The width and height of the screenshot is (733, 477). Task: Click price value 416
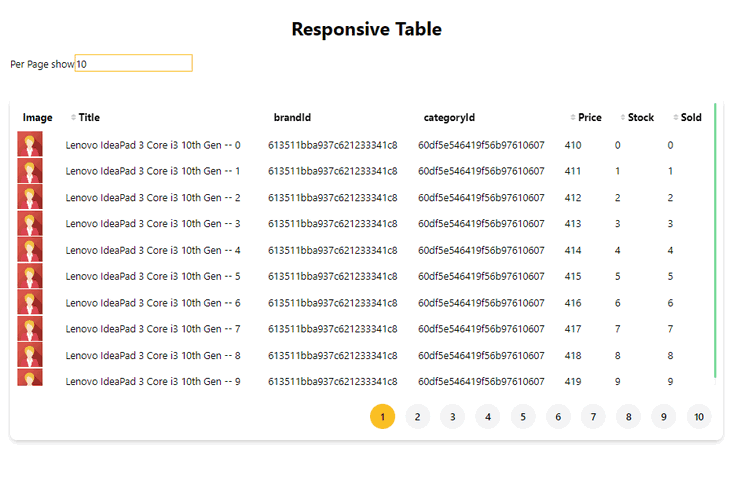(x=573, y=303)
